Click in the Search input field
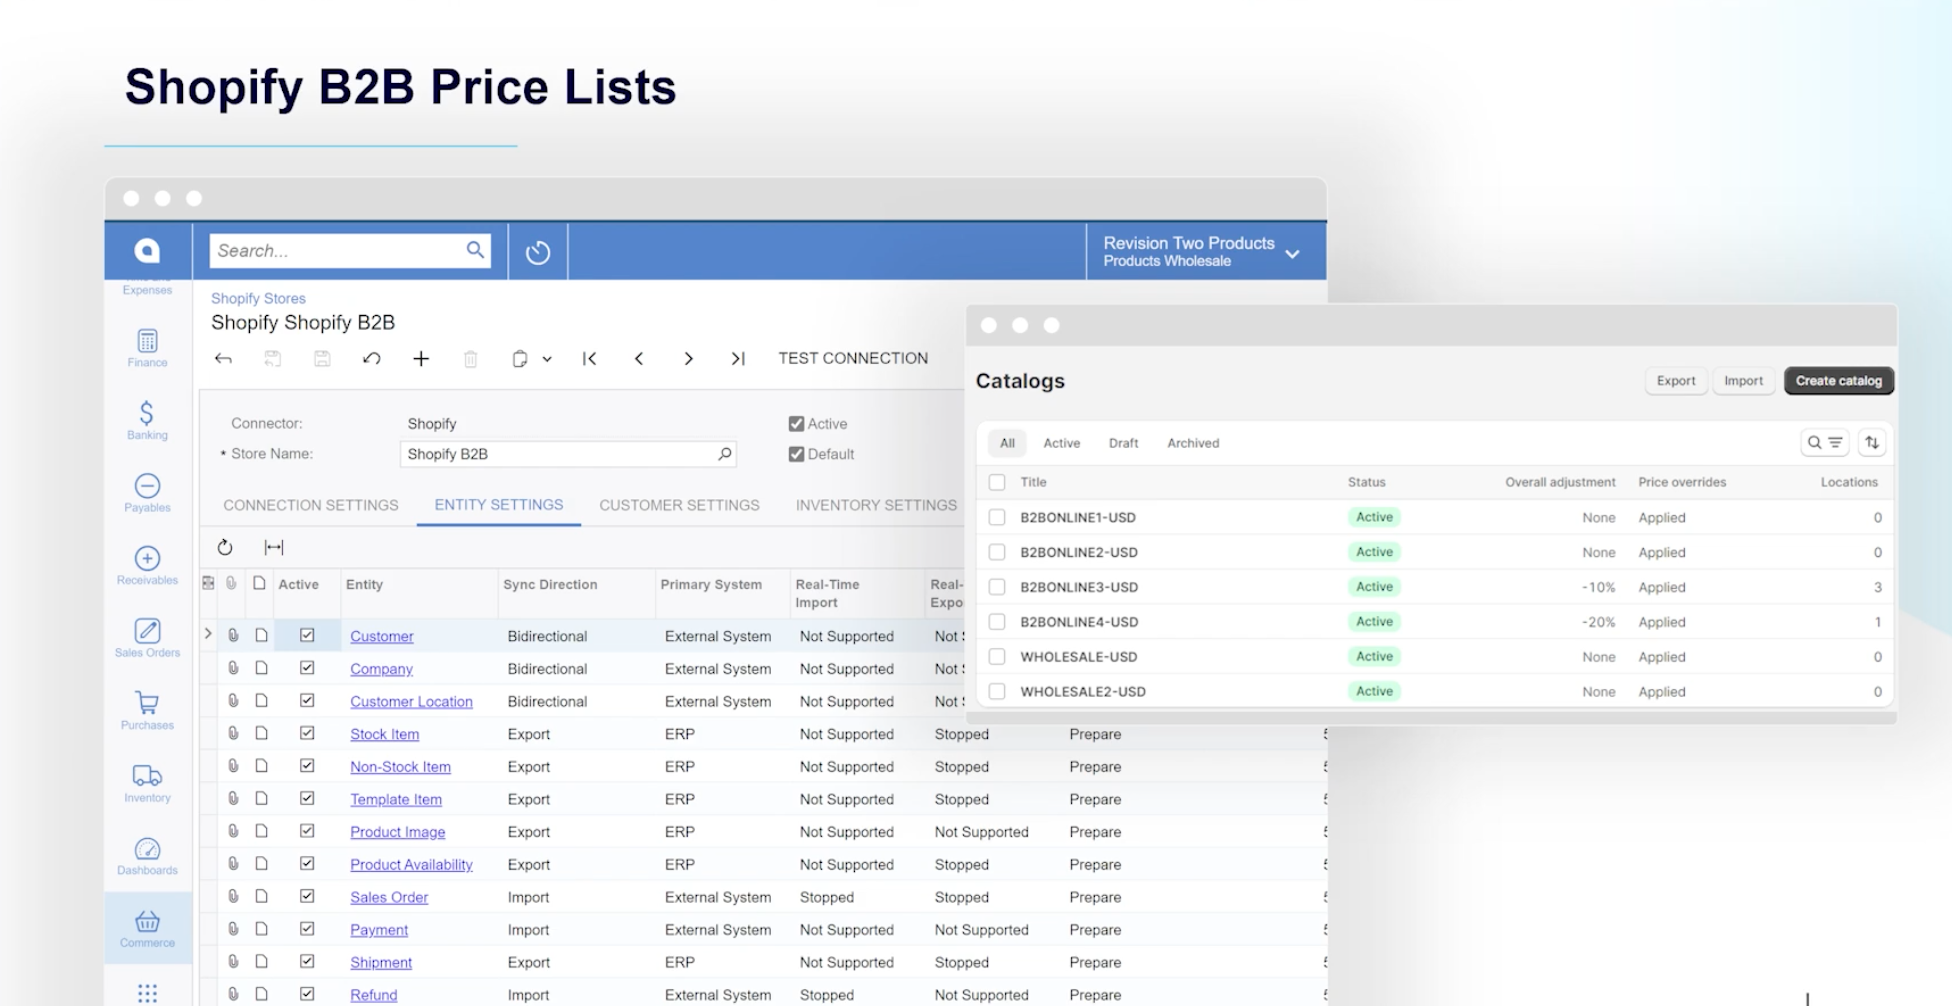Screen dimensions: 1952x1006 click(340, 250)
